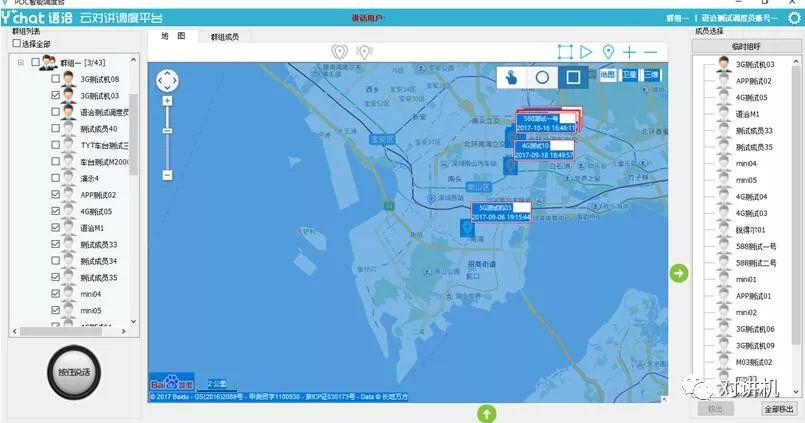The image size is (805, 423).
Task: Select the circle drawing map tool
Action: coord(542,78)
